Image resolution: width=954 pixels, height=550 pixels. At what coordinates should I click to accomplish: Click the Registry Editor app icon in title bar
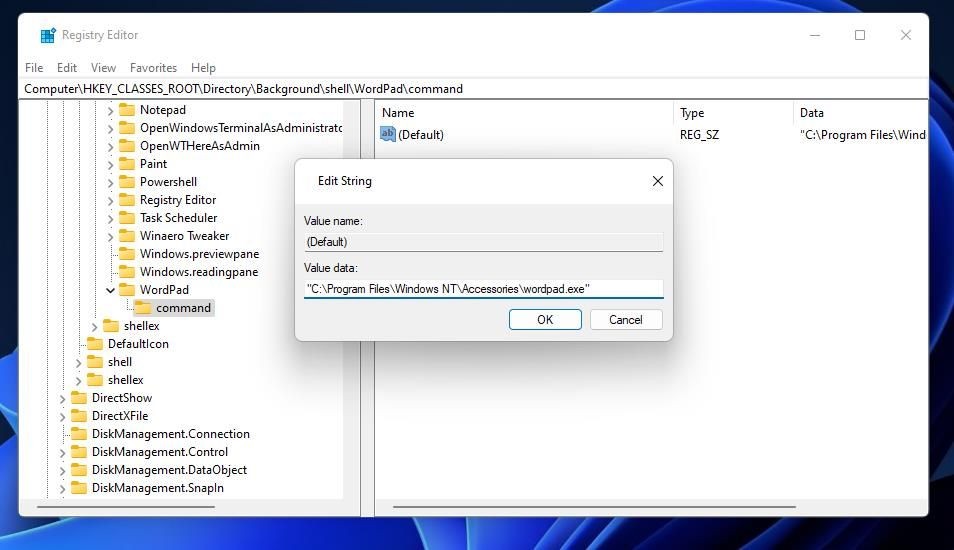[x=48, y=35]
